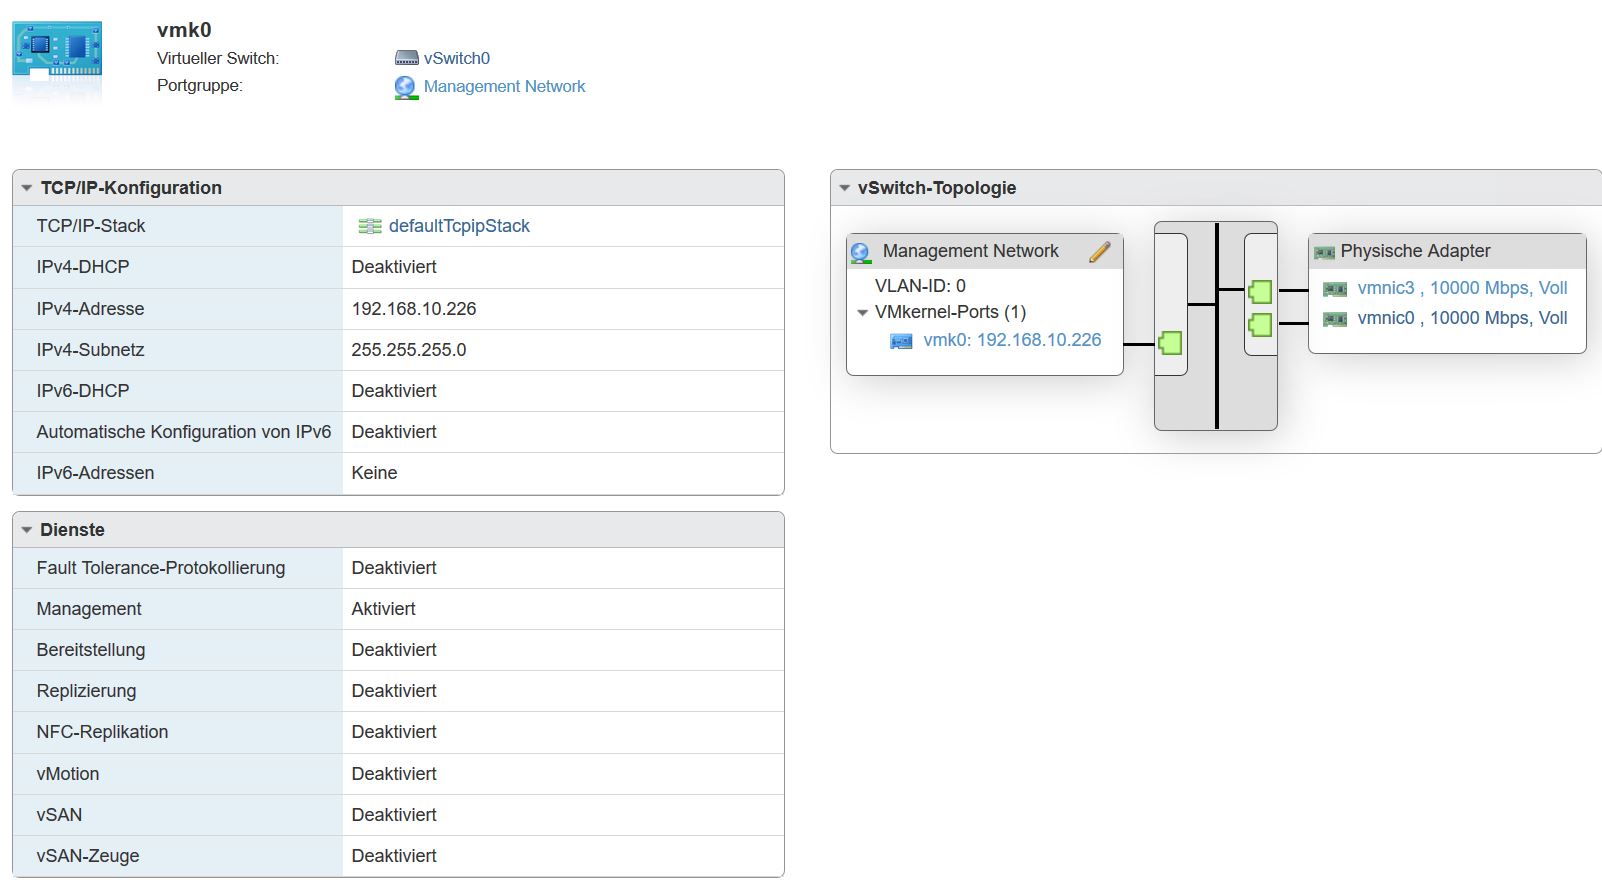Click the Management Network globe icon in header

(405, 87)
